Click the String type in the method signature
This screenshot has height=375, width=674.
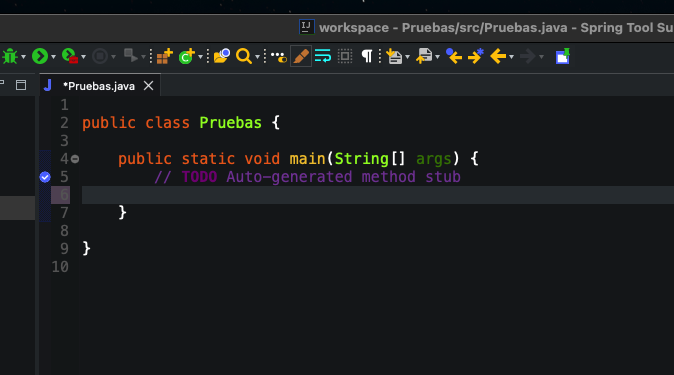[362, 159]
